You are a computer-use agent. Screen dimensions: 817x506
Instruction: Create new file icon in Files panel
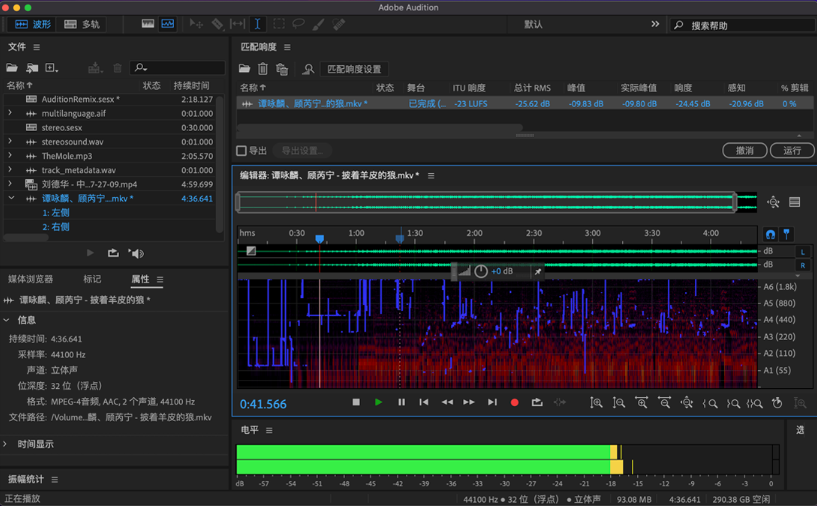click(52, 68)
